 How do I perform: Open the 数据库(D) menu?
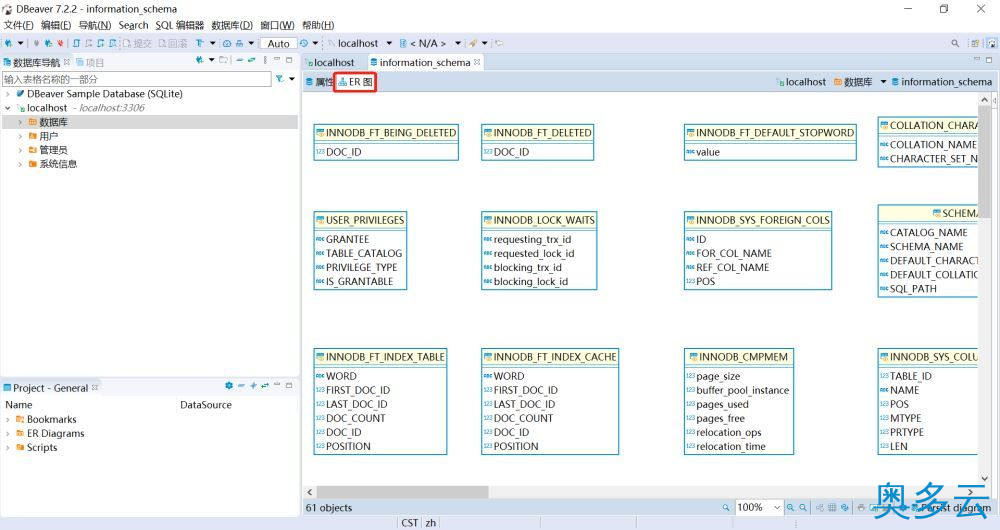pyautogui.click(x=232, y=25)
